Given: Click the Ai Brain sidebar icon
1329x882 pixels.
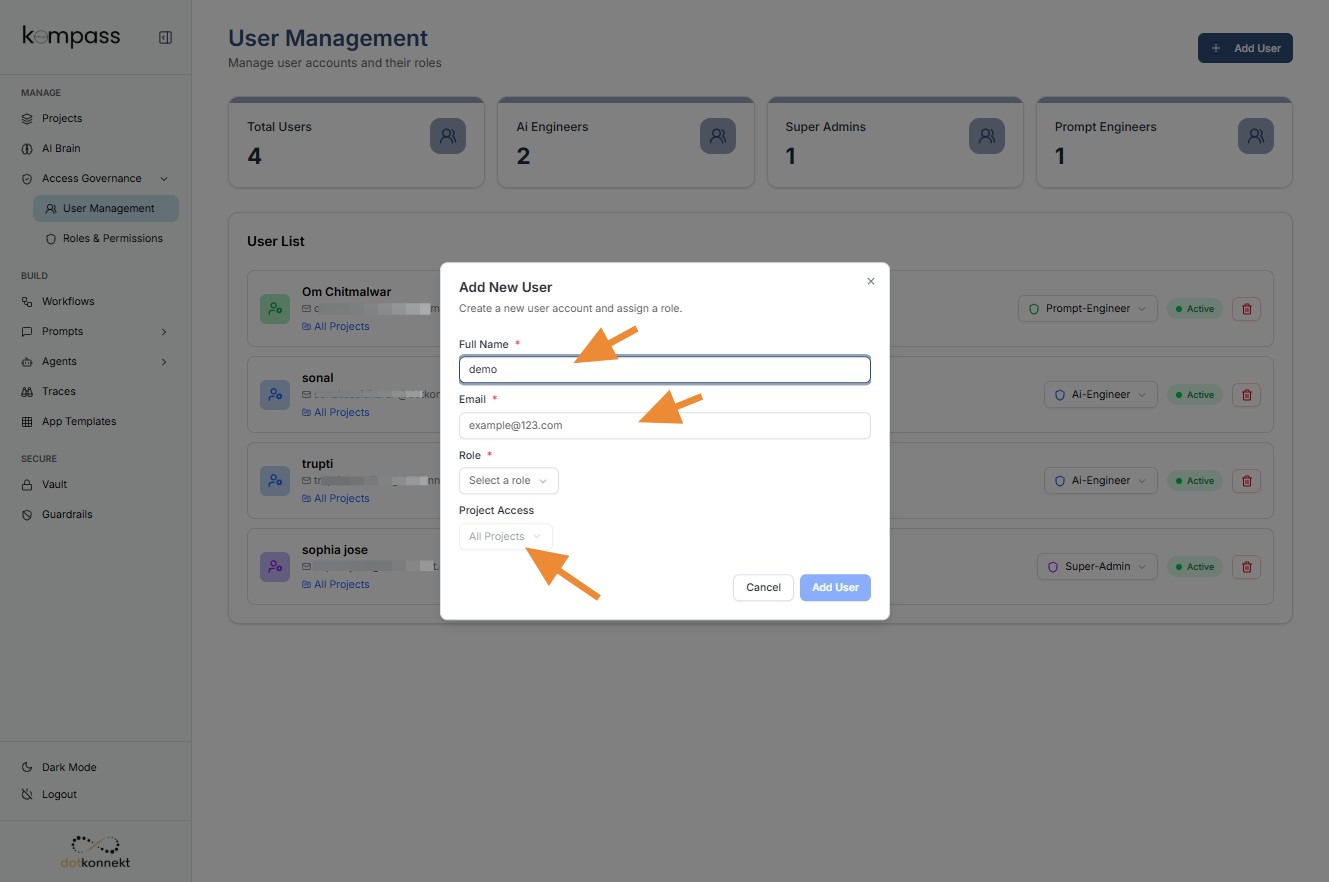Looking at the screenshot, I should [x=27, y=149].
